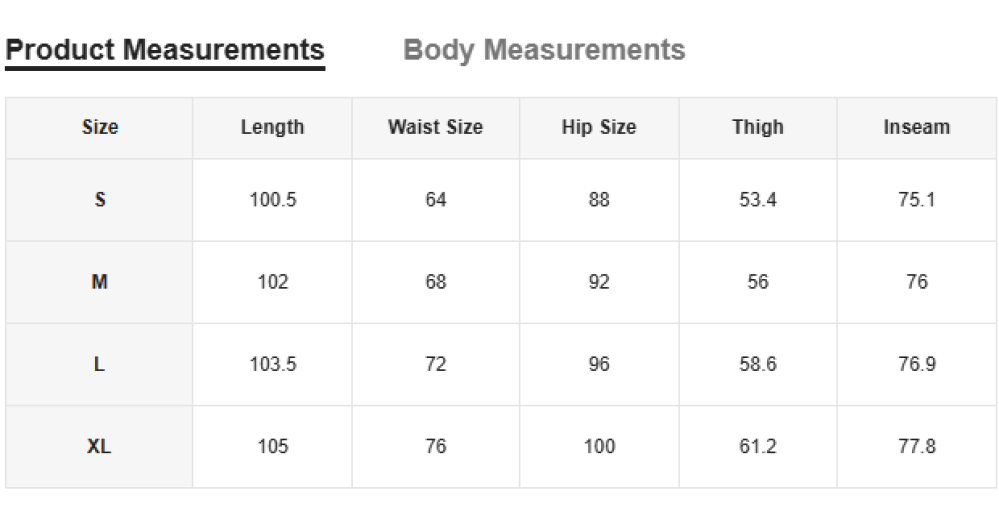Select the Hip Size column header
The height and width of the screenshot is (508, 999).
(x=599, y=127)
